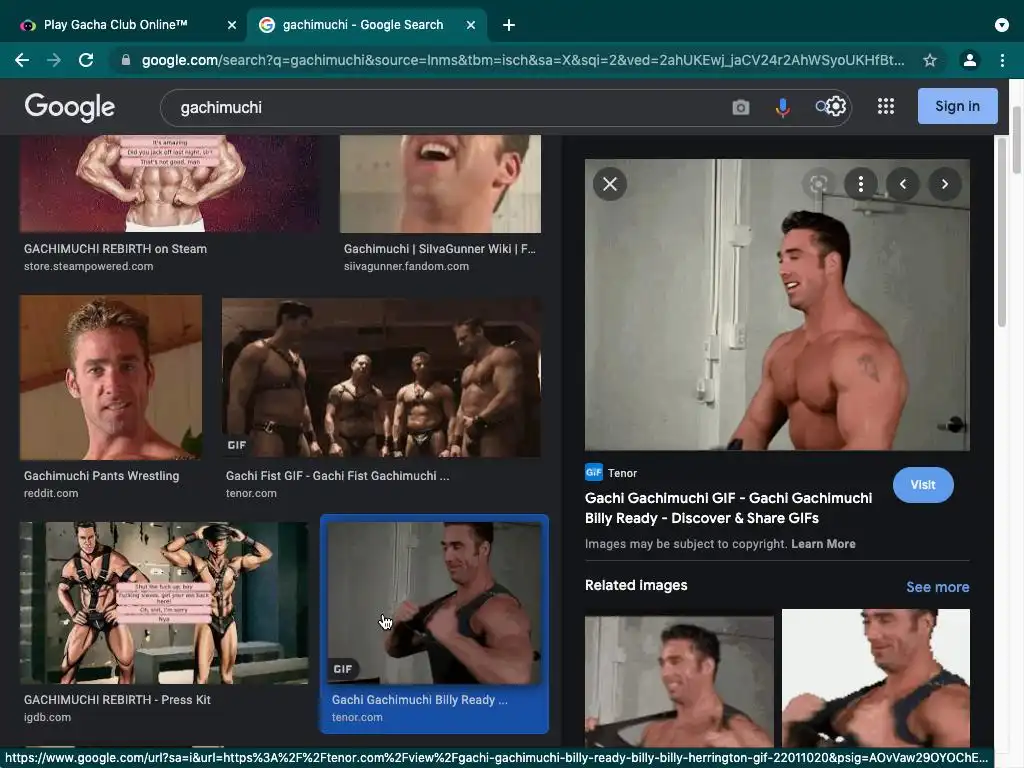The image size is (1024, 768).
Task: Open a new browser tab
Action: 509,25
